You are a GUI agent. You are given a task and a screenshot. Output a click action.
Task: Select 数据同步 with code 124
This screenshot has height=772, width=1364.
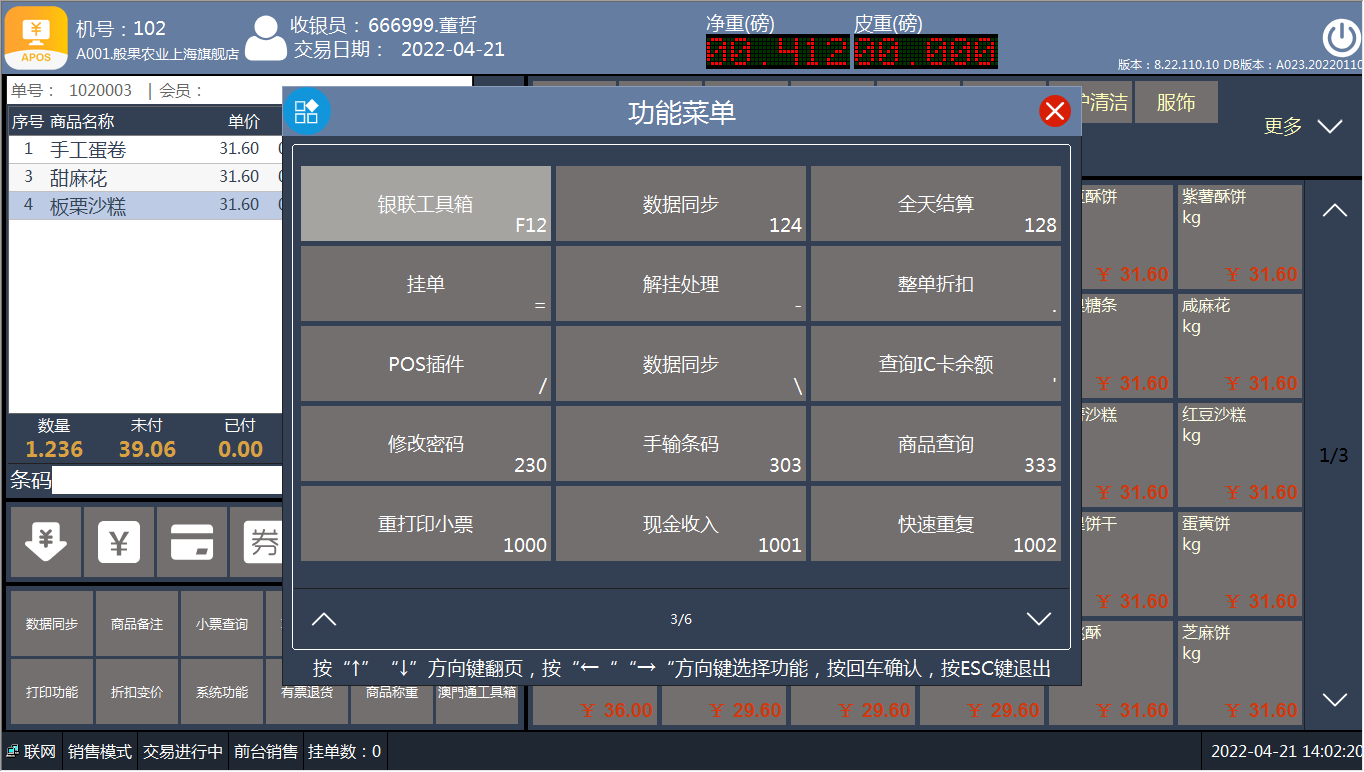tap(681, 204)
